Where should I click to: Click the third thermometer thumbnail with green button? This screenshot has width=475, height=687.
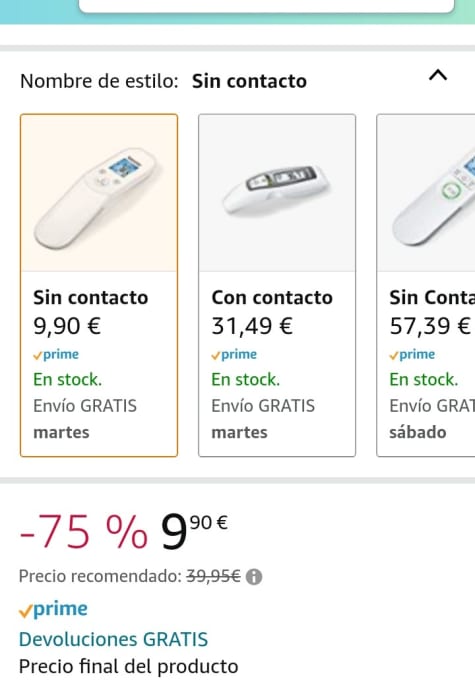pyautogui.click(x=426, y=193)
